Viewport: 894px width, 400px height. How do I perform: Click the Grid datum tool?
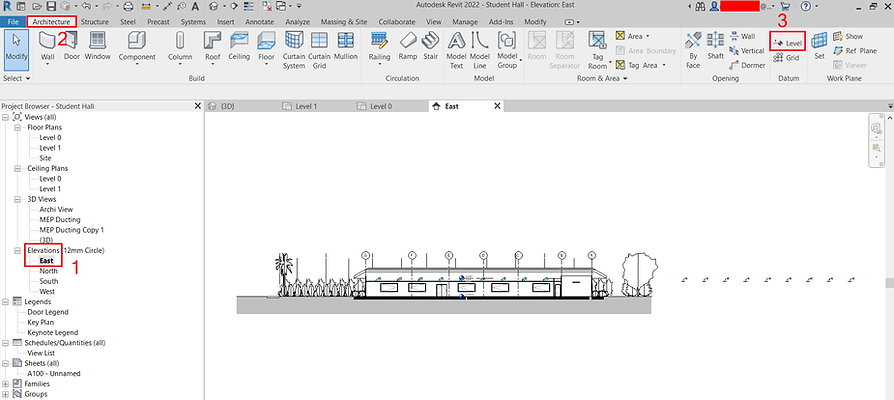786,58
